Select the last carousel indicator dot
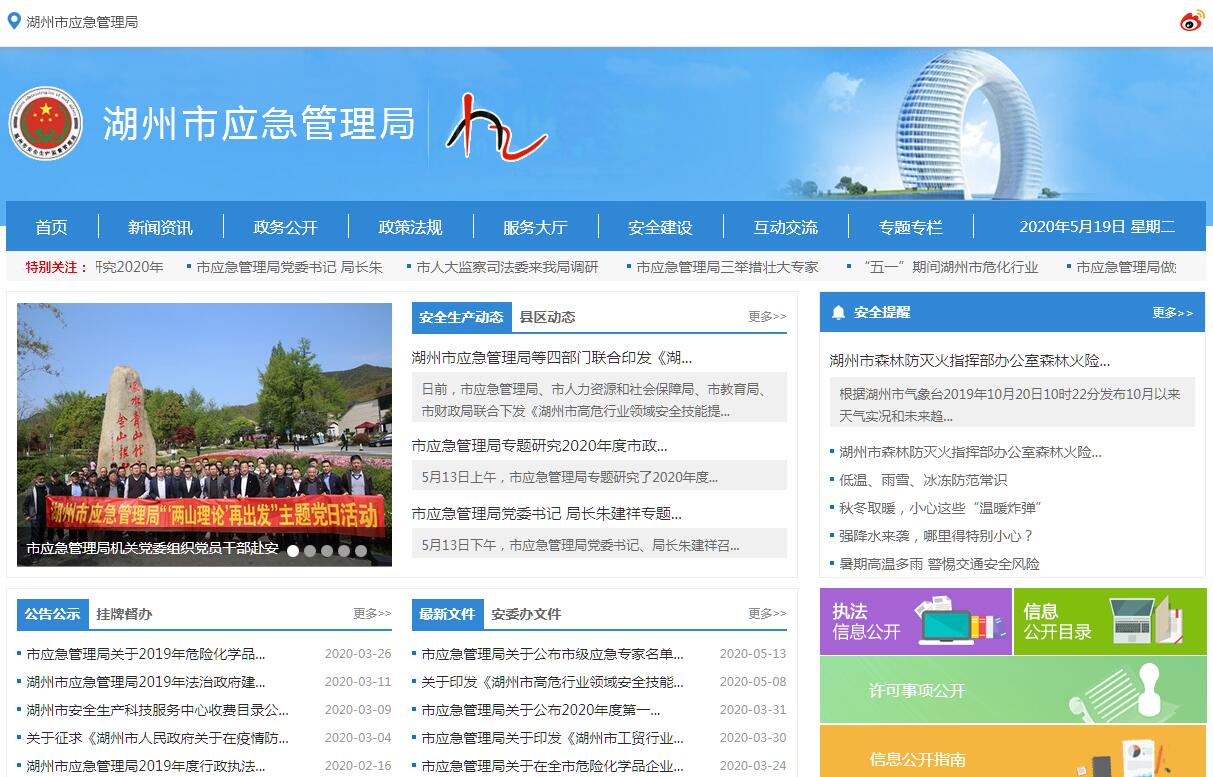Viewport: 1213px width, 777px height. pyautogui.click(x=361, y=550)
